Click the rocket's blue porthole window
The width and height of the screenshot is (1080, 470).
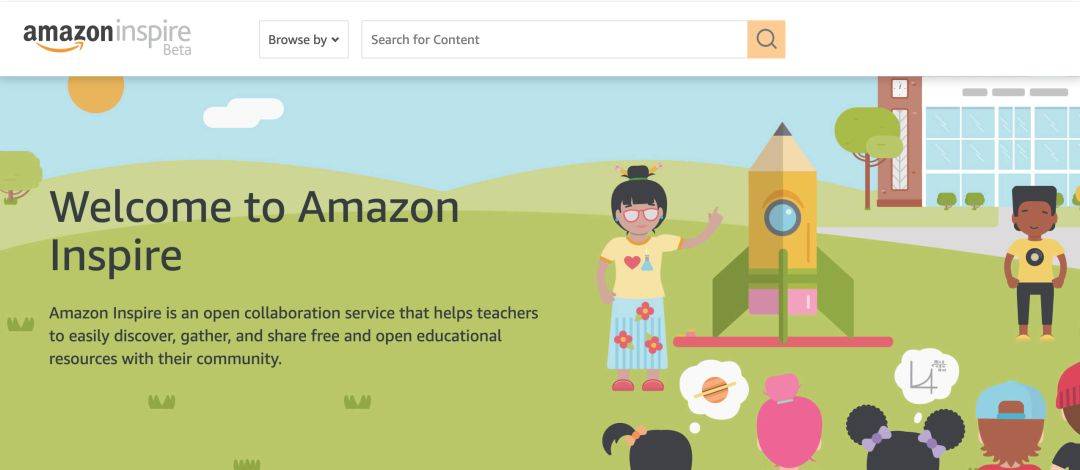coord(782,217)
